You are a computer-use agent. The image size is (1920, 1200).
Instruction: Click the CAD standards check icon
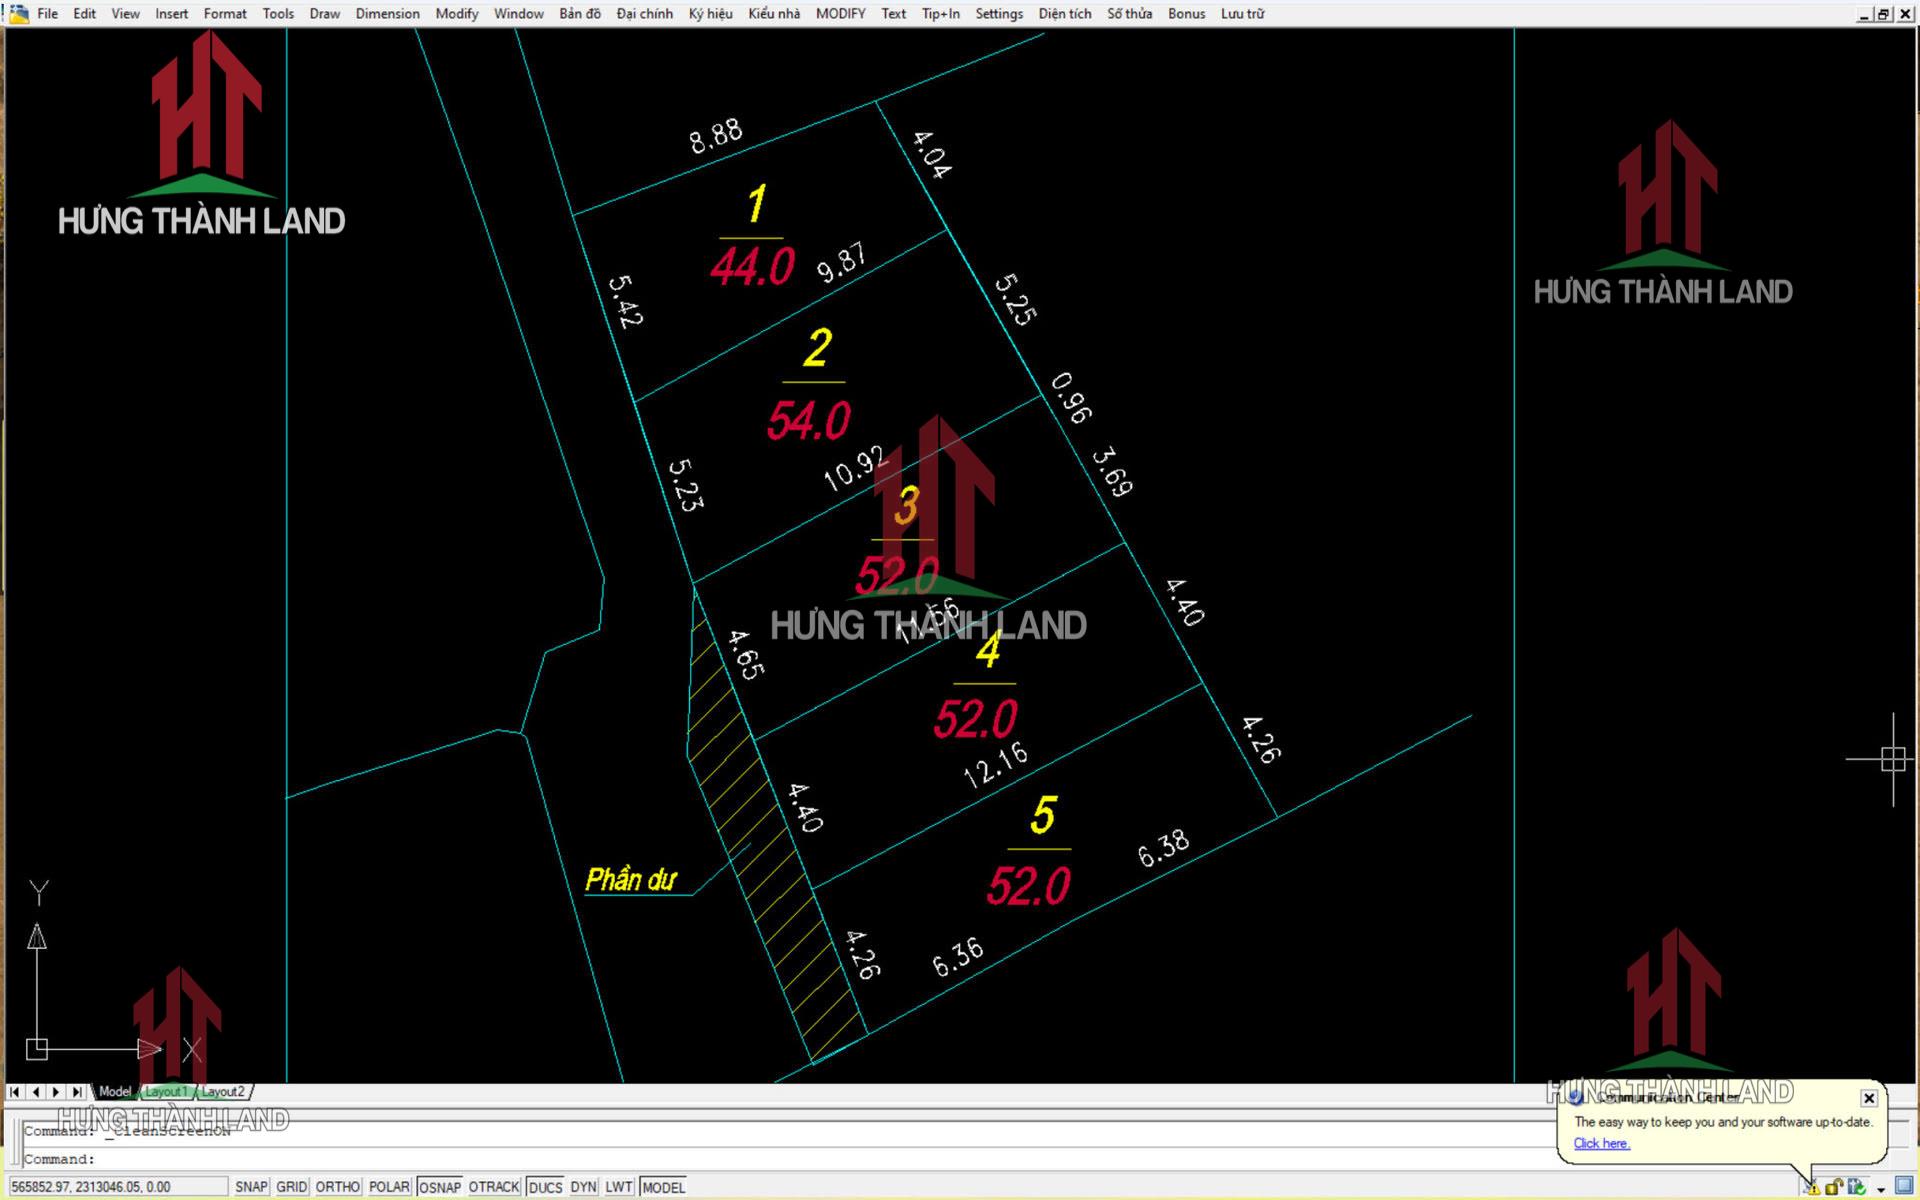tap(1857, 1187)
